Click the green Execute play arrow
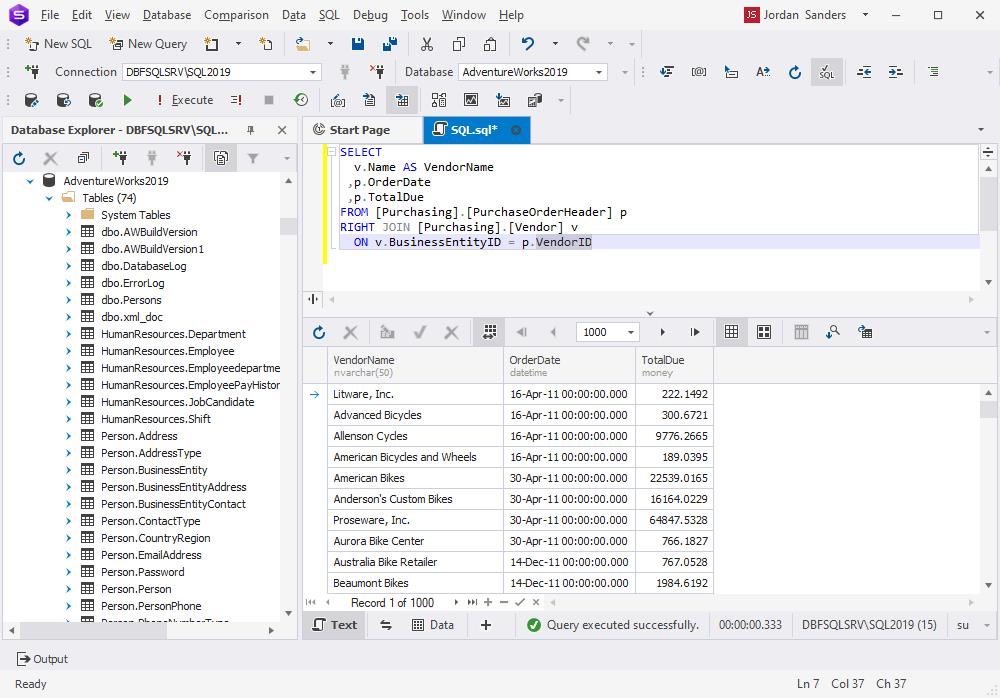Viewport: 1000px width, 698px height. (127, 100)
